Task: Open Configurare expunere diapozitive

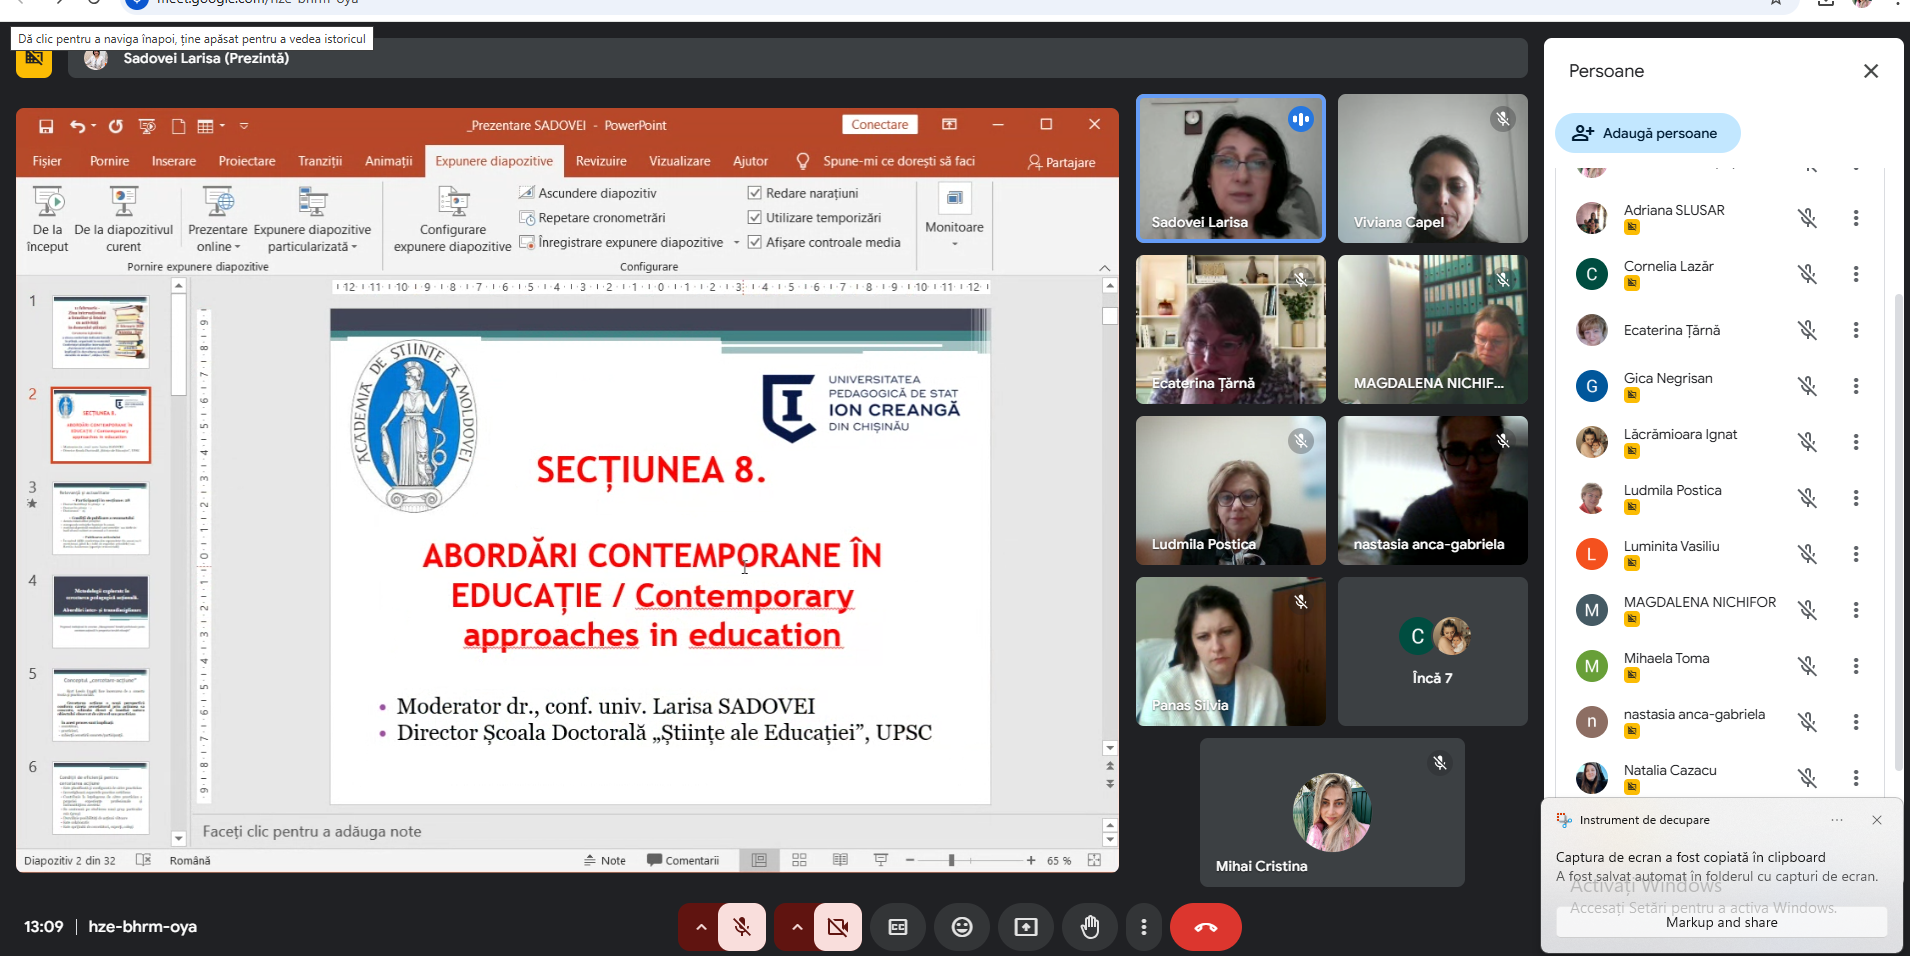Action: click(453, 219)
